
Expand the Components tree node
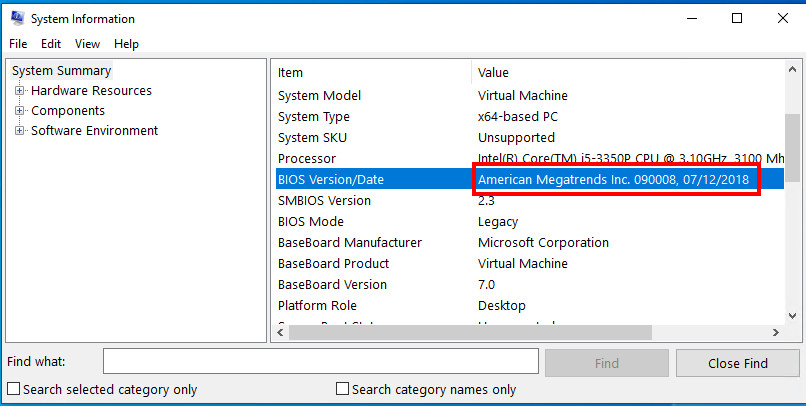(x=19, y=111)
